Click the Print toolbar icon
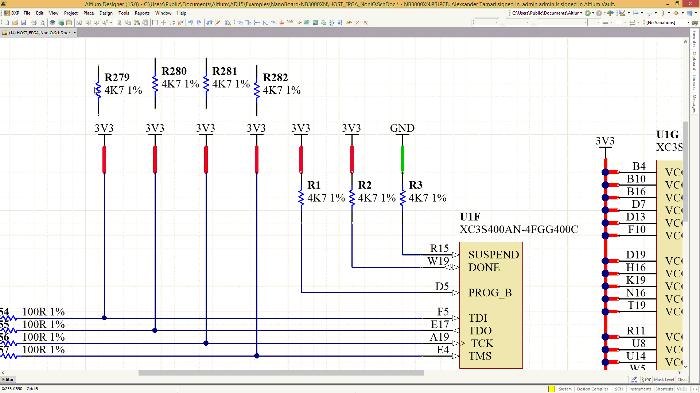The image size is (700, 393). (x=34, y=22)
